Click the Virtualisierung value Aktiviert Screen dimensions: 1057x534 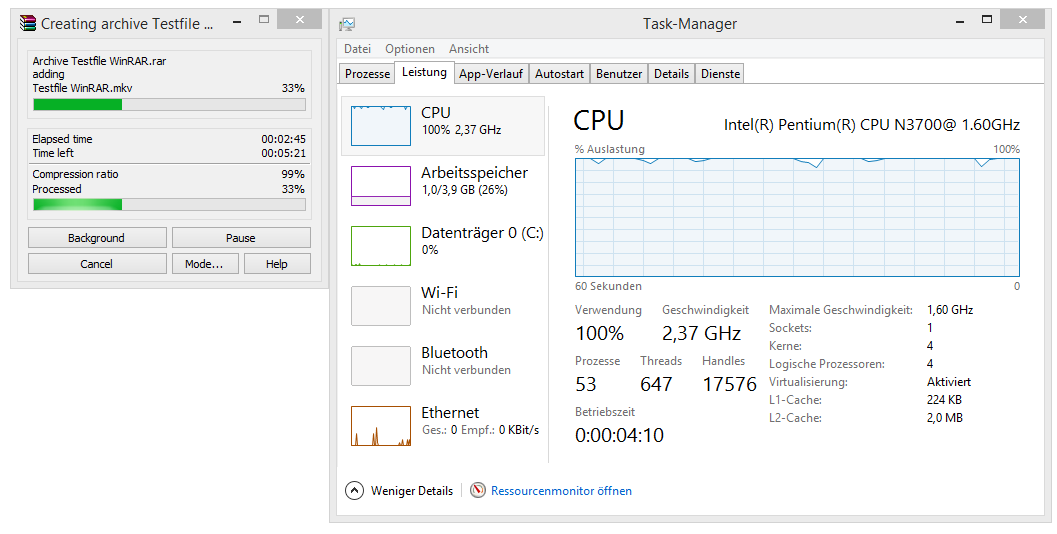pos(949,382)
